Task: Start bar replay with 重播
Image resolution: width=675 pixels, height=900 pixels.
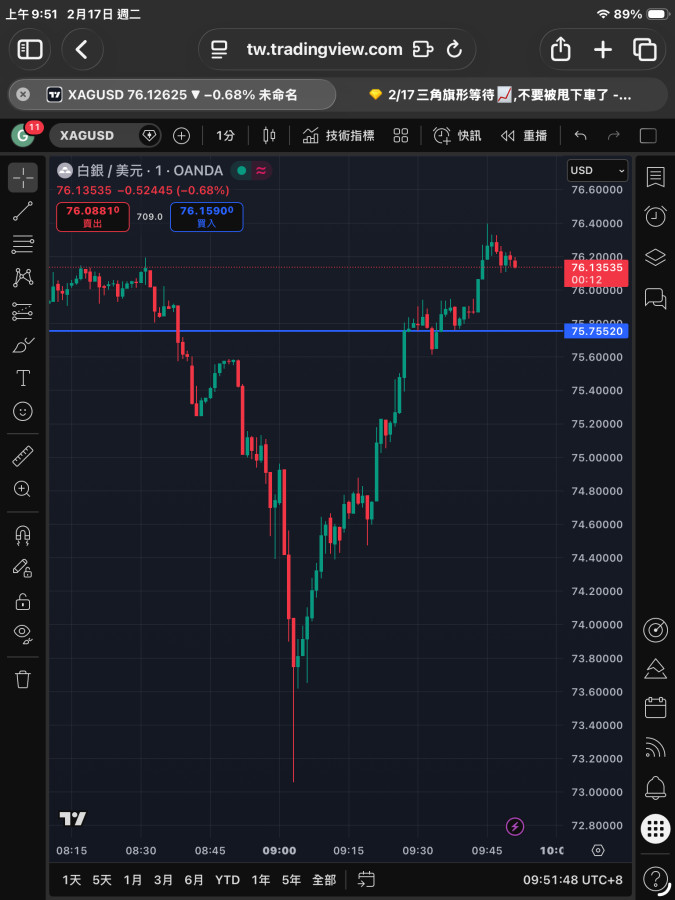Action: [x=523, y=135]
